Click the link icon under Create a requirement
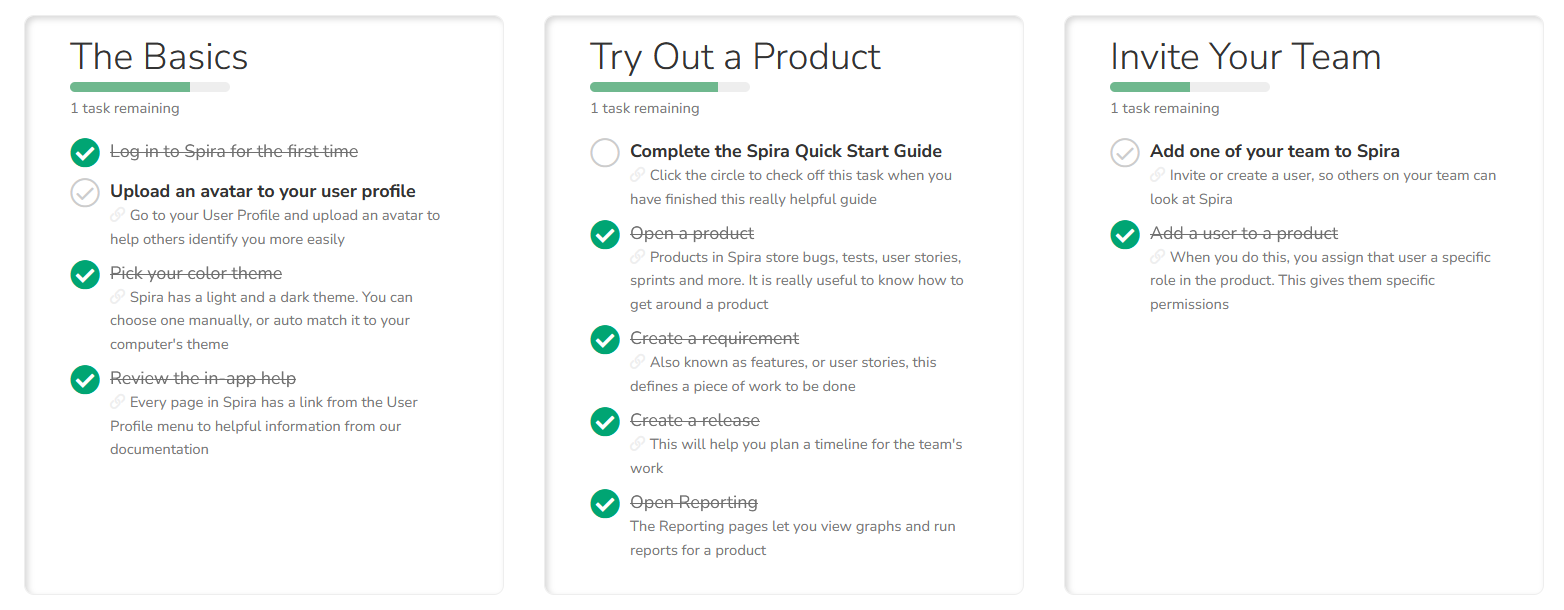 tap(640, 362)
